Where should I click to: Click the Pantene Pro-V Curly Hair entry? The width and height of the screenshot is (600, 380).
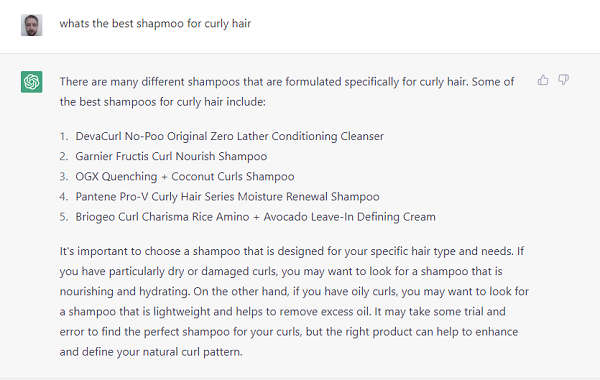pyautogui.click(x=227, y=197)
